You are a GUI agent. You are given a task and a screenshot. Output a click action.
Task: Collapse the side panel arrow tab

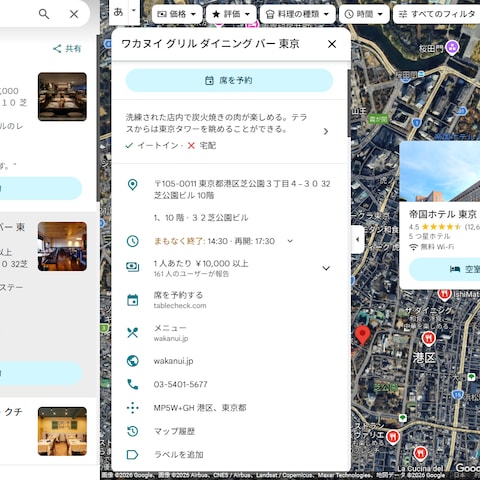tap(358, 239)
